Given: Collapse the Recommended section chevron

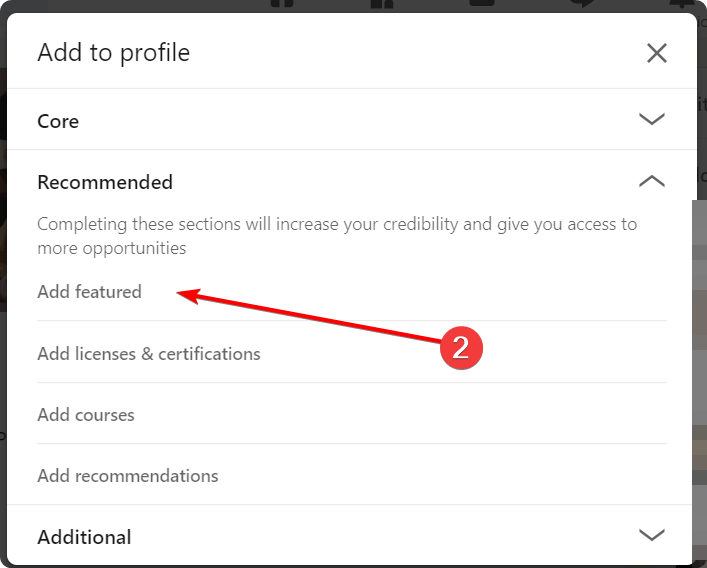Looking at the screenshot, I should (651, 181).
